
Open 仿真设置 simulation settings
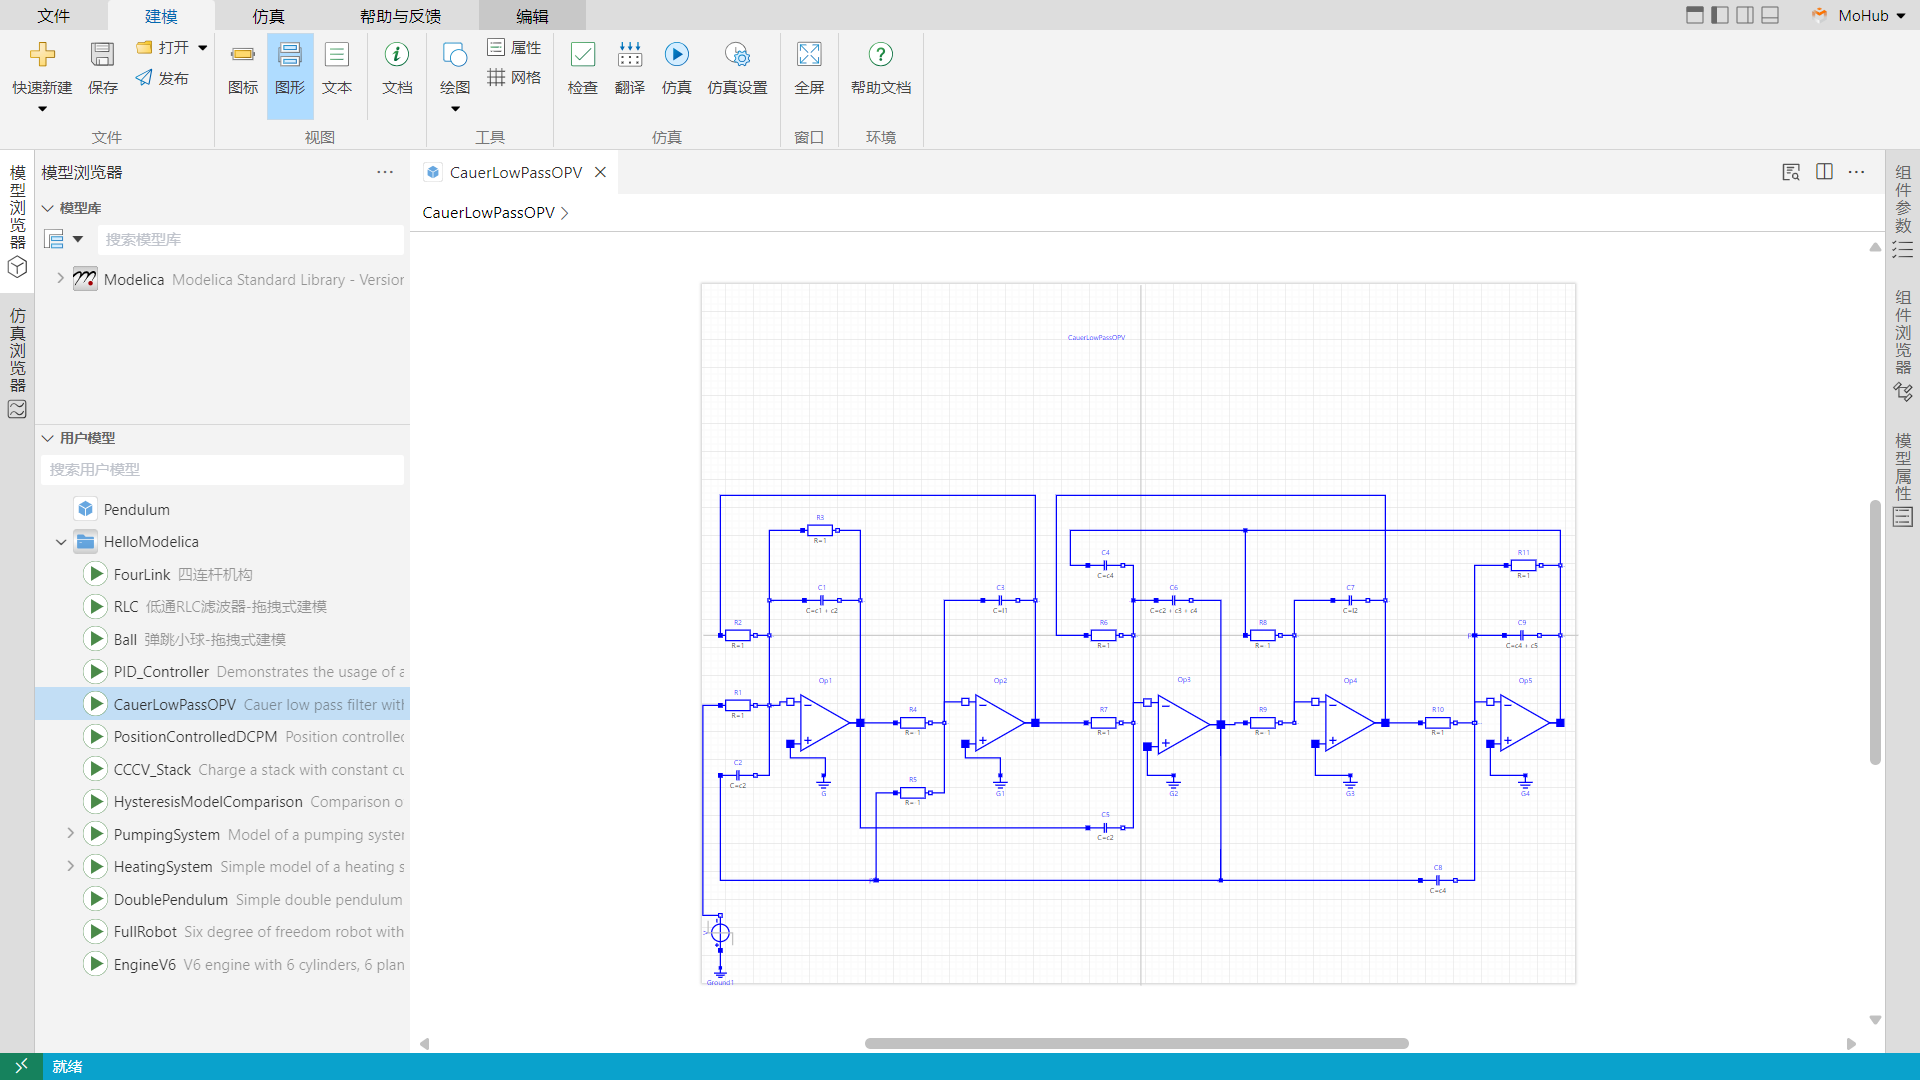pos(737,67)
